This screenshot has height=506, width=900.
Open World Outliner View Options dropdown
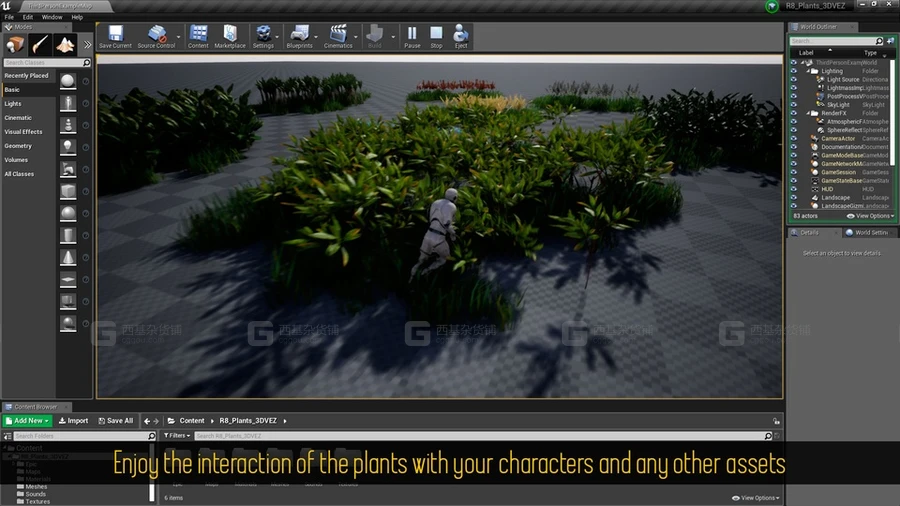coord(870,216)
